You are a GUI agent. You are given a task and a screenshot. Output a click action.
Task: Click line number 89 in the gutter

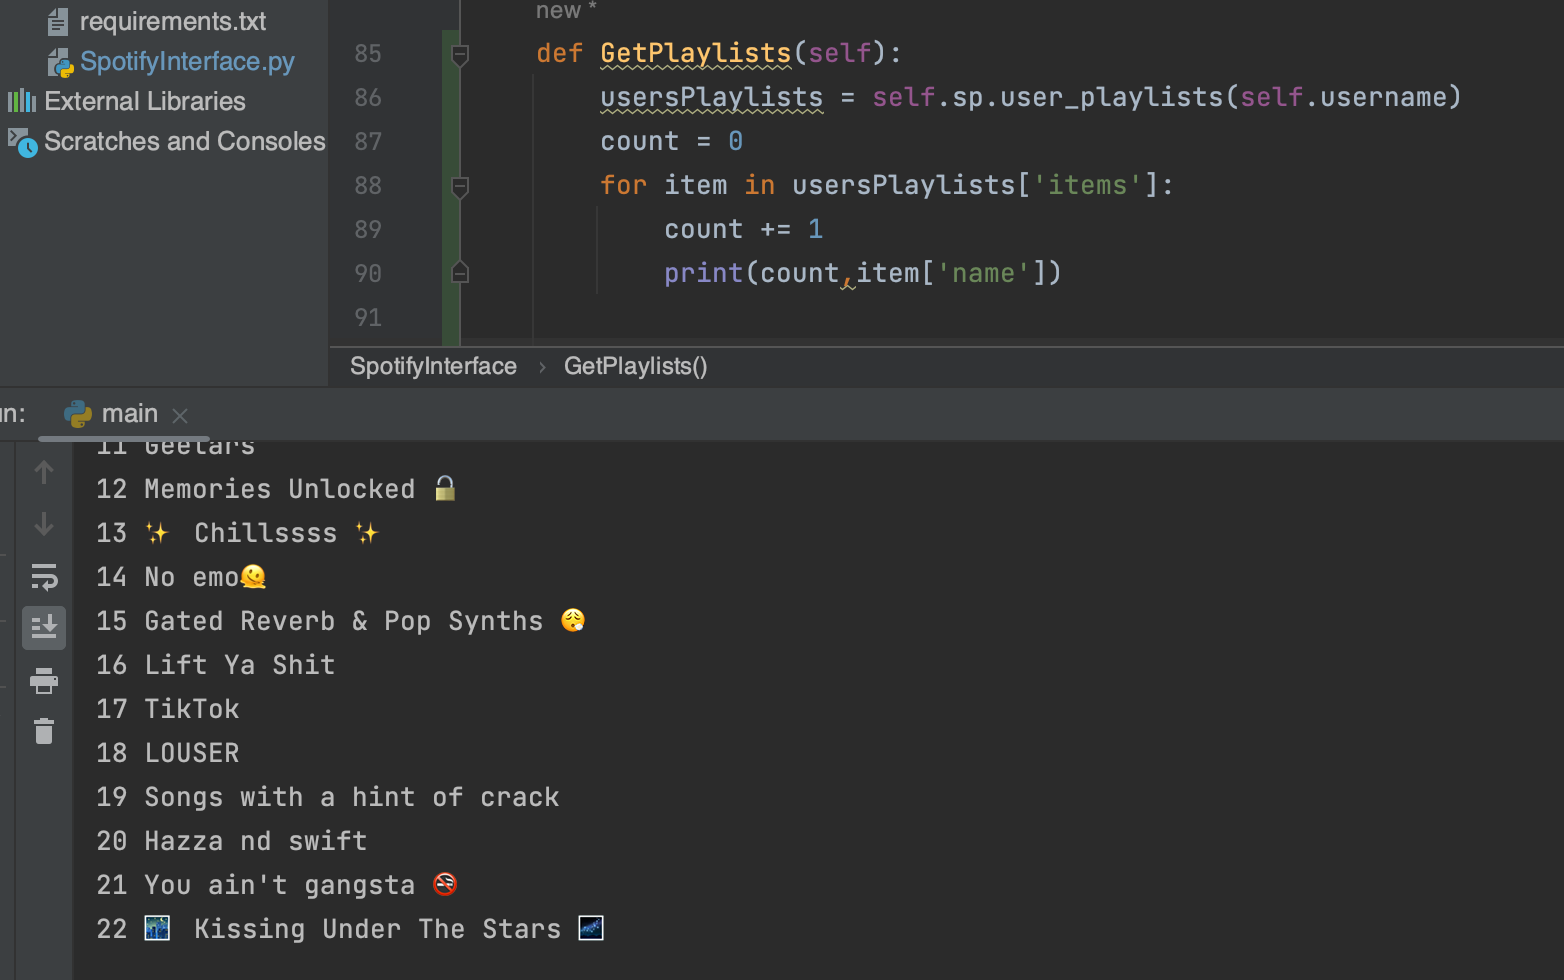[367, 229]
